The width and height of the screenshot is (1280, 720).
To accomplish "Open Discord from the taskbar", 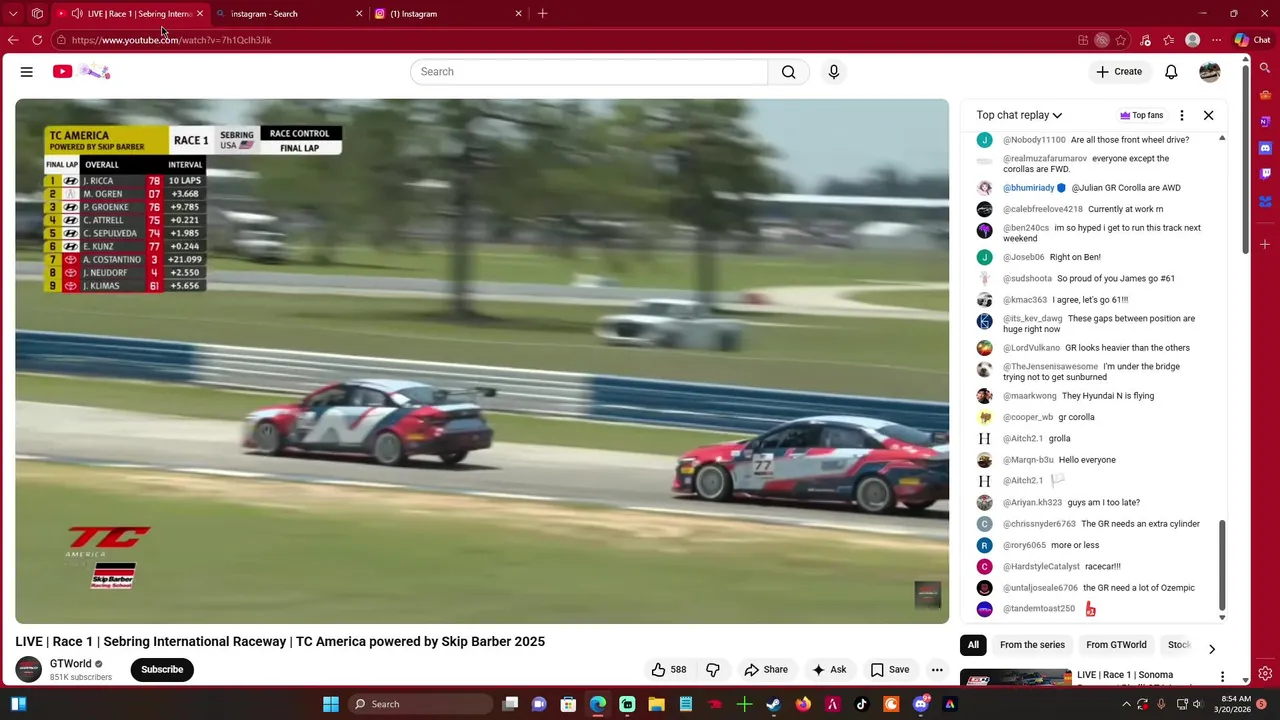I will click(x=921, y=704).
